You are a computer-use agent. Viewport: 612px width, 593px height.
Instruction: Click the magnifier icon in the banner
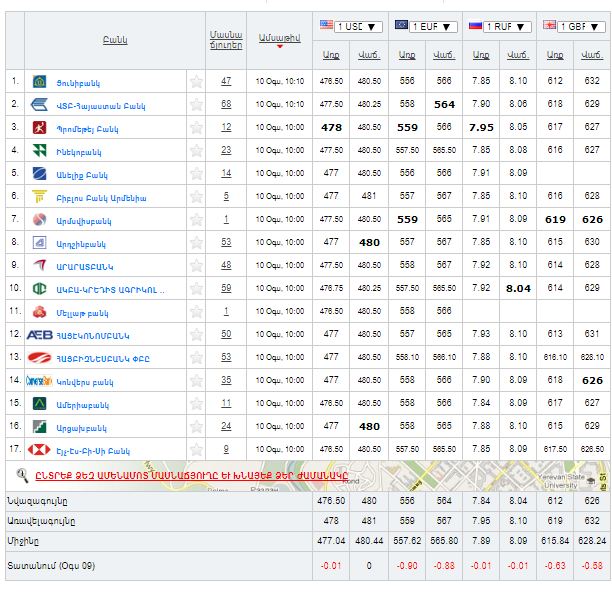pyautogui.click(x=22, y=474)
